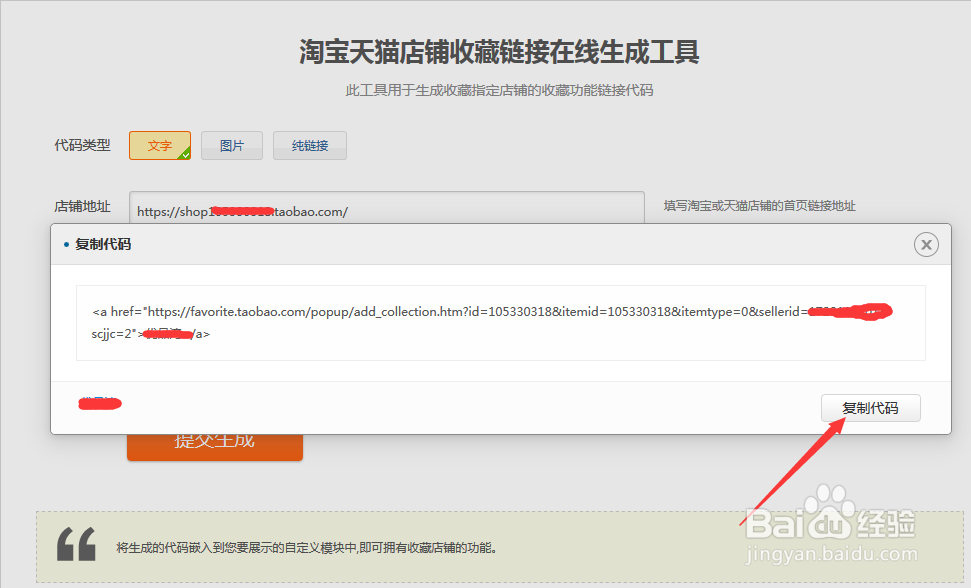Toggle the 文字 selection state
Screen dimensions: 971x588
tap(160, 145)
